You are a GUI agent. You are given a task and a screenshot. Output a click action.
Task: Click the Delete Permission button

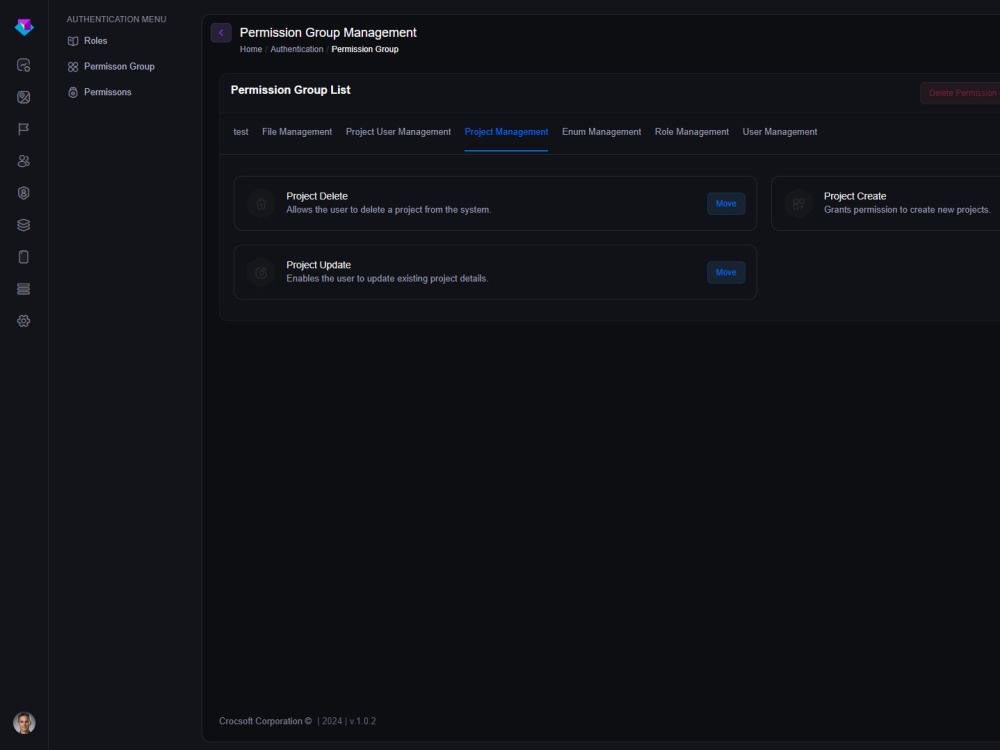960,93
